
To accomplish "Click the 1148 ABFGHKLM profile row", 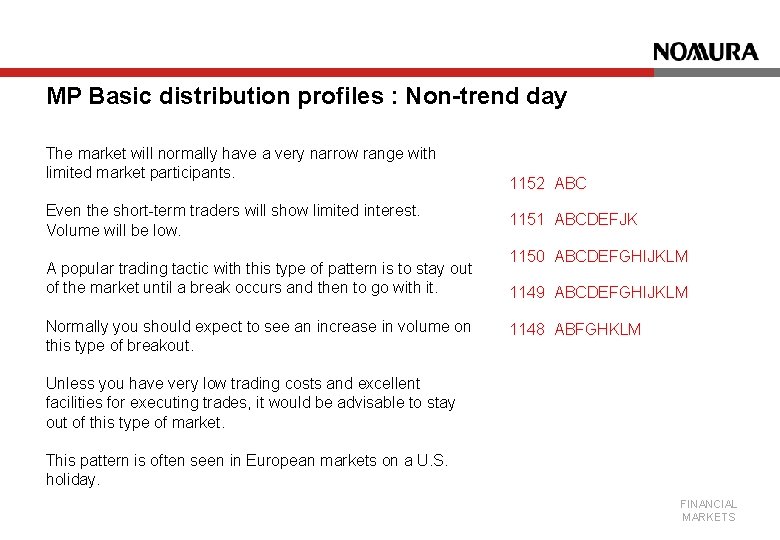I will pos(575,329).
